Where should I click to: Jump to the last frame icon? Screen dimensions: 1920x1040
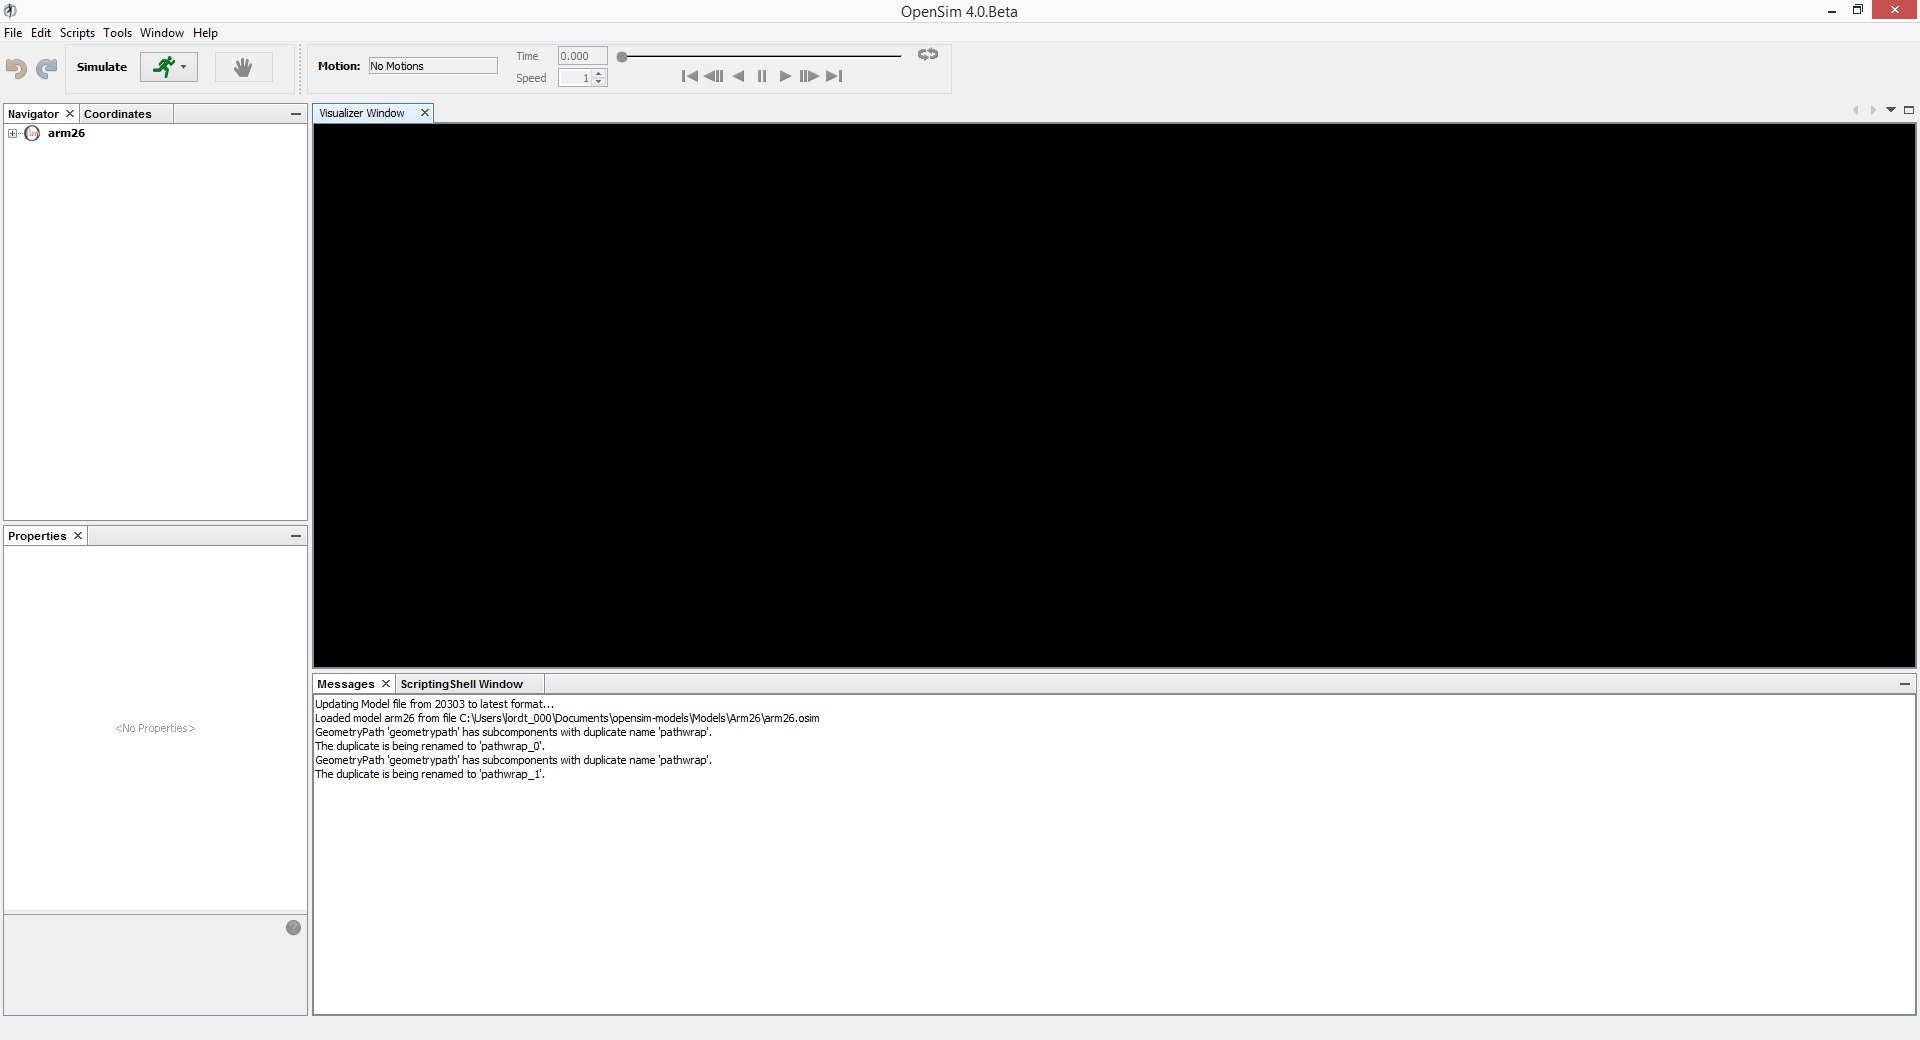click(834, 76)
